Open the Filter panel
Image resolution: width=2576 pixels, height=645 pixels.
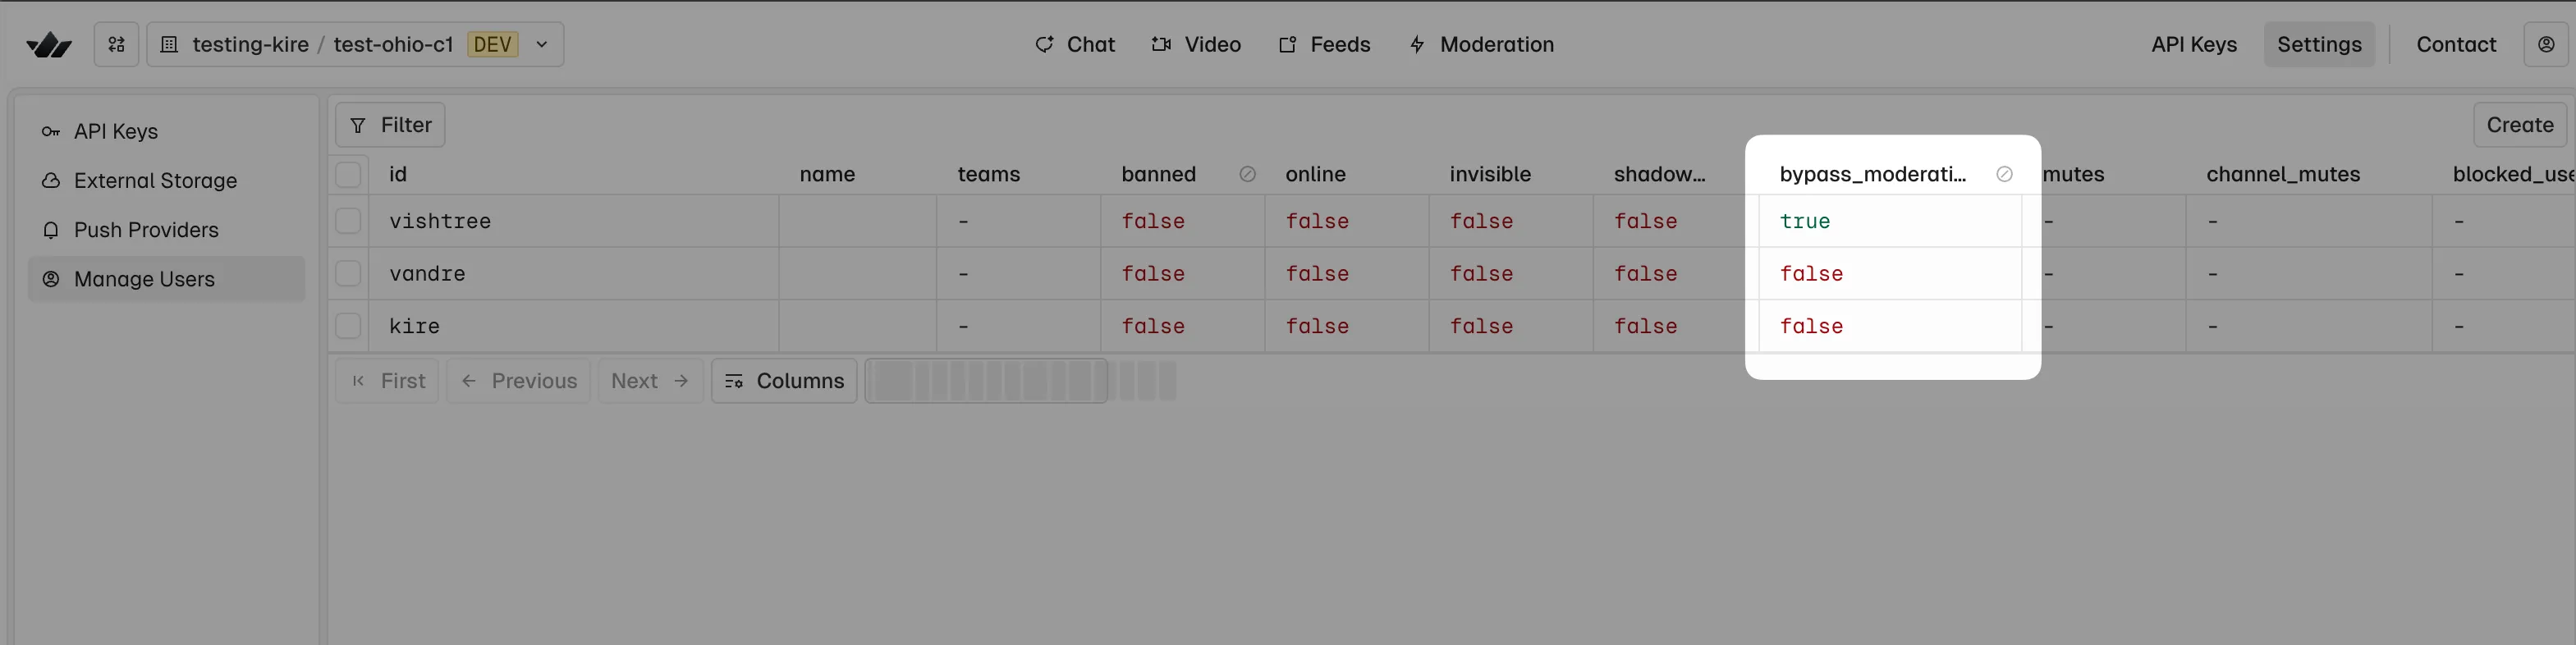[x=389, y=124]
